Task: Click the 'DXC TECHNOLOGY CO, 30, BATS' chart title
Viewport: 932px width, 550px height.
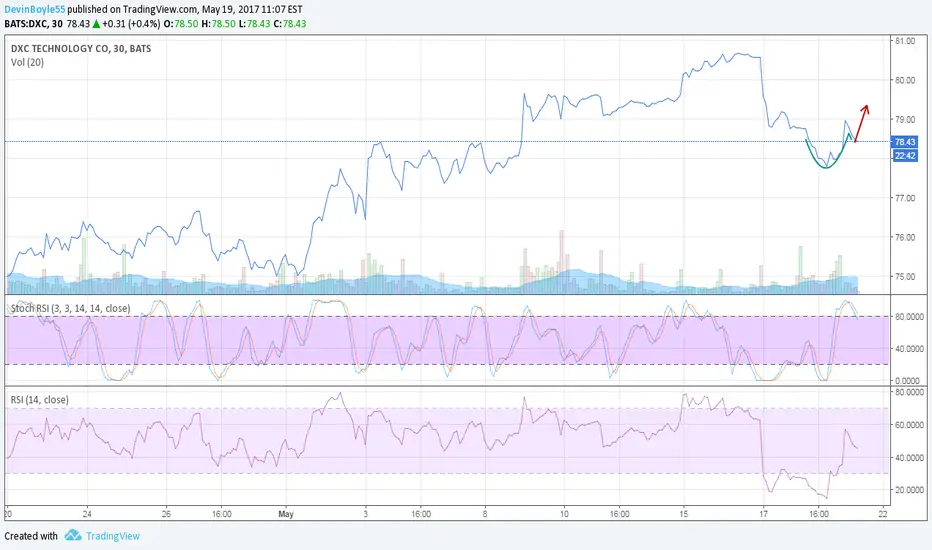Action: pos(81,49)
